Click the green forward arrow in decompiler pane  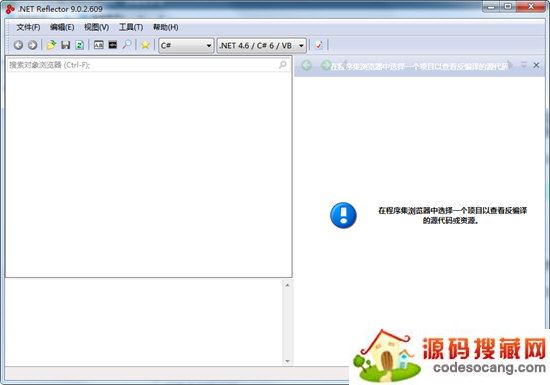pyautogui.click(x=326, y=65)
